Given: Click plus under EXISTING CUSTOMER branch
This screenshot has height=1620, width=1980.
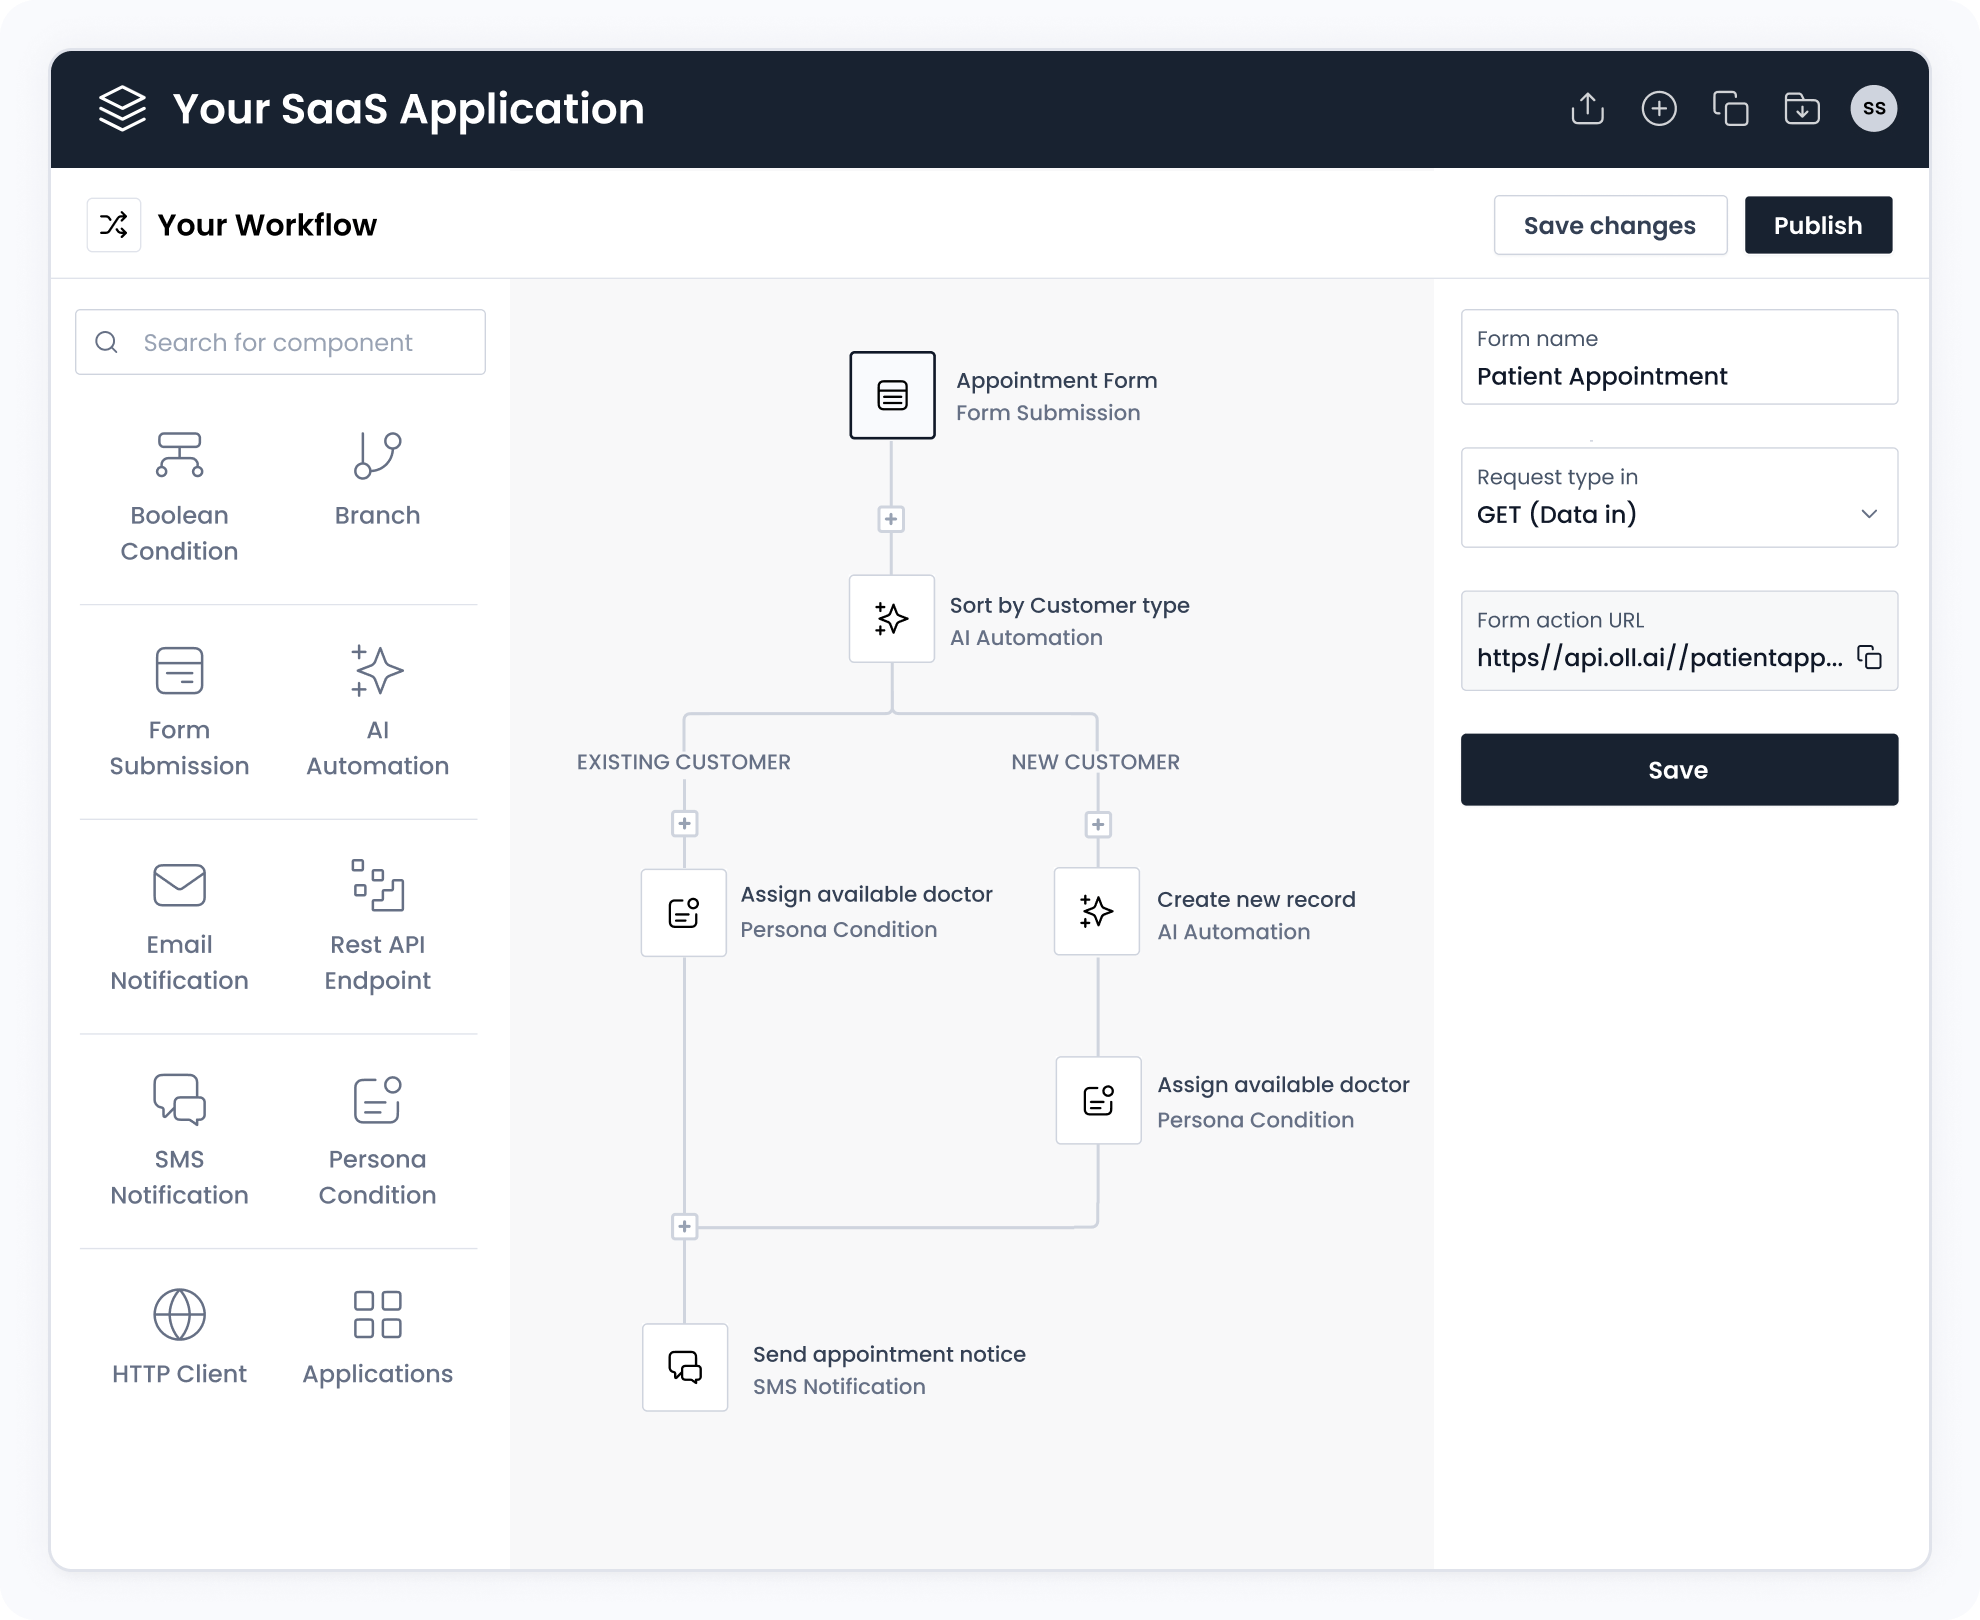Looking at the screenshot, I should pyautogui.click(x=684, y=824).
